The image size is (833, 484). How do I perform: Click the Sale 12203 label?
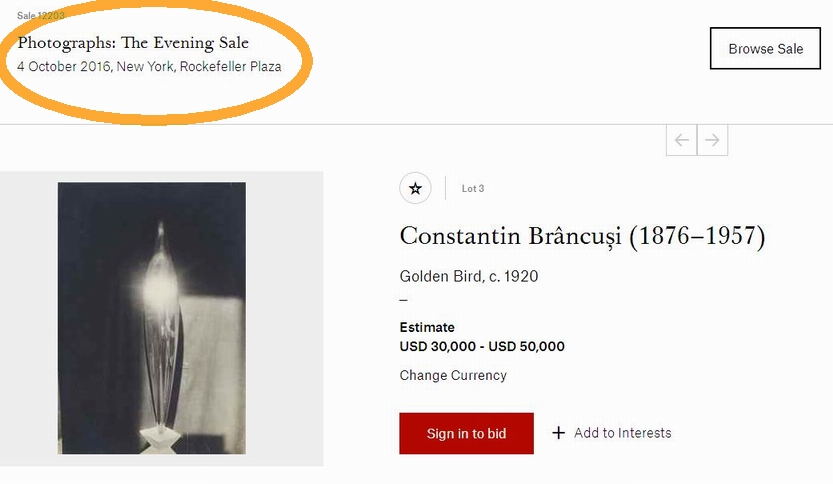[x=40, y=15]
